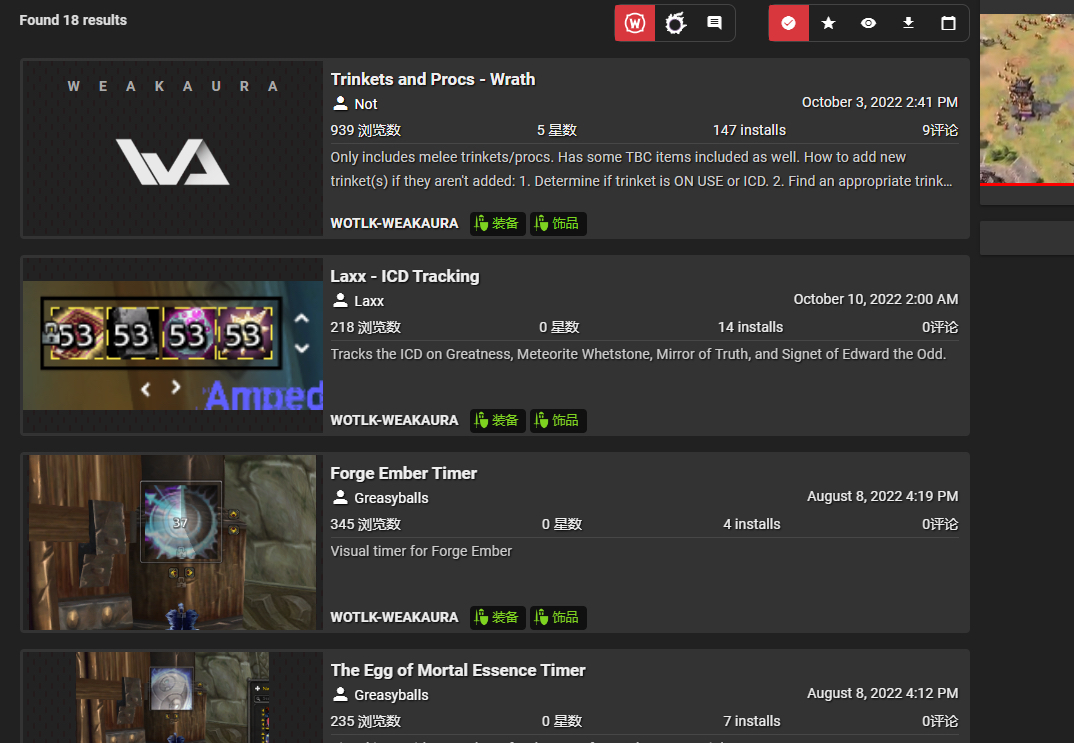Sort results by star rating icon

(828, 23)
